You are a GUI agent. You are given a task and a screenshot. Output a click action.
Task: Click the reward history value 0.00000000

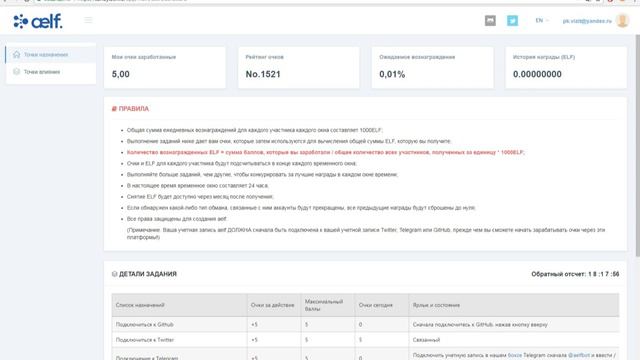[x=537, y=74]
